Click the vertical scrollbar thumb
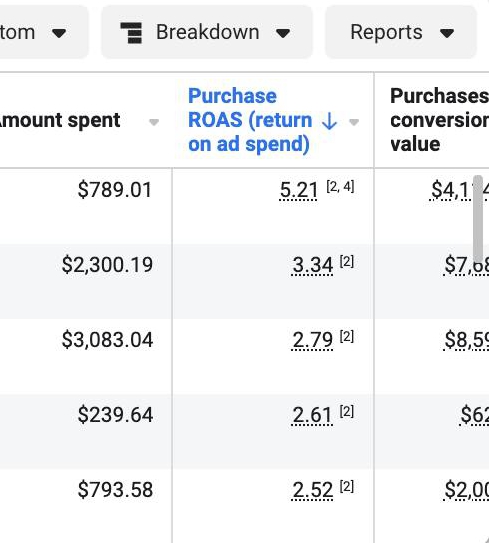The width and height of the screenshot is (489, 543). [x=478, y=219]
